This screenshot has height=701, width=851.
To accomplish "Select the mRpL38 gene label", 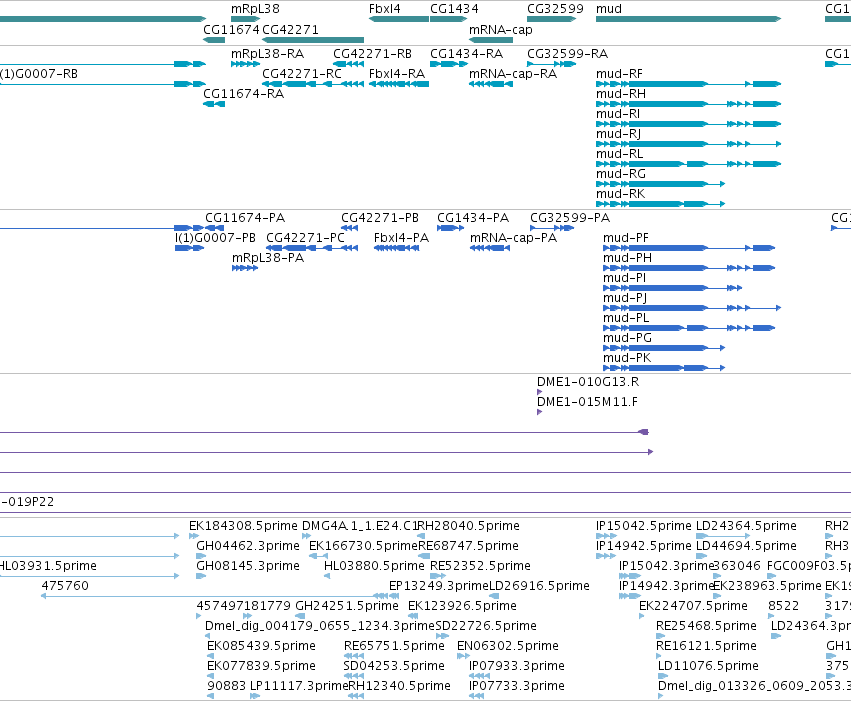I will click(255, 9).
